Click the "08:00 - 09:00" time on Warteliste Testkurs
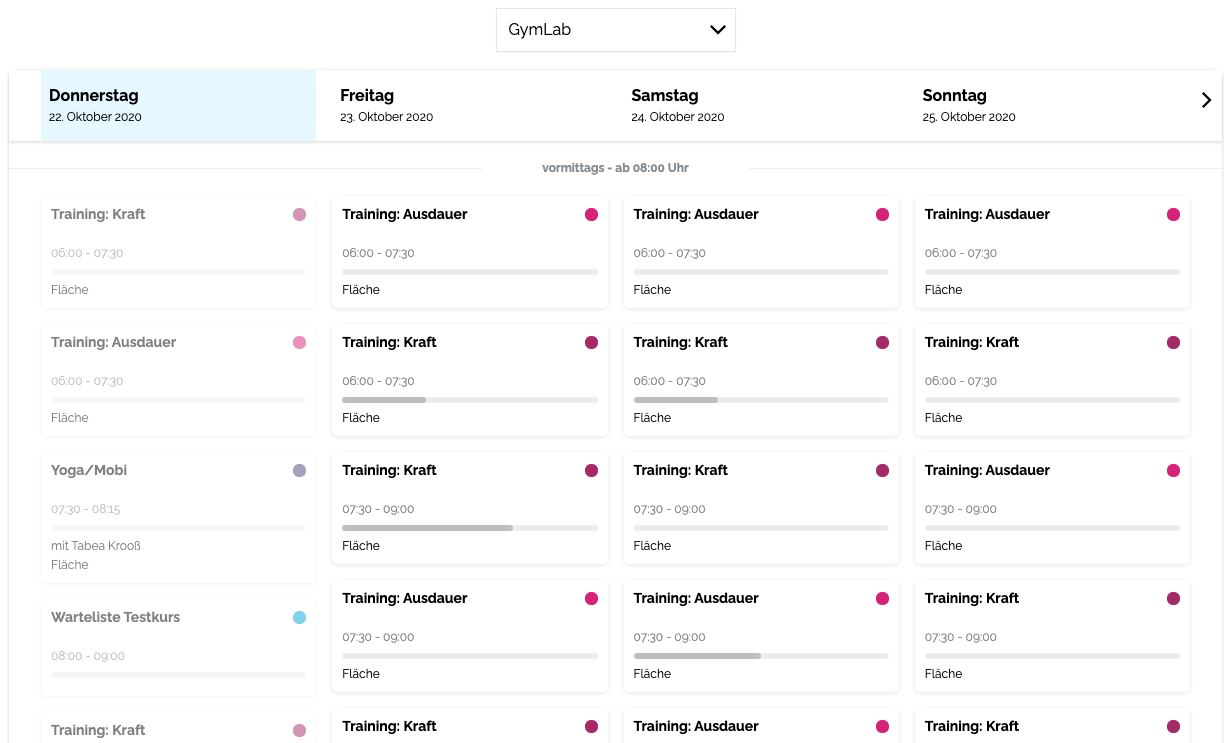1232x743 pixels. click(x=88, y=656)
